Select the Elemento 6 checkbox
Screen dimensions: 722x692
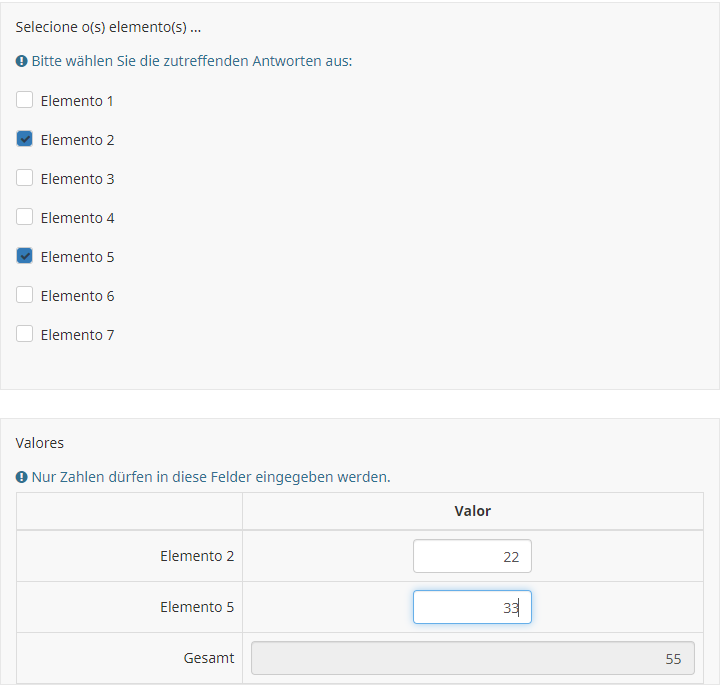pos(25,295)
